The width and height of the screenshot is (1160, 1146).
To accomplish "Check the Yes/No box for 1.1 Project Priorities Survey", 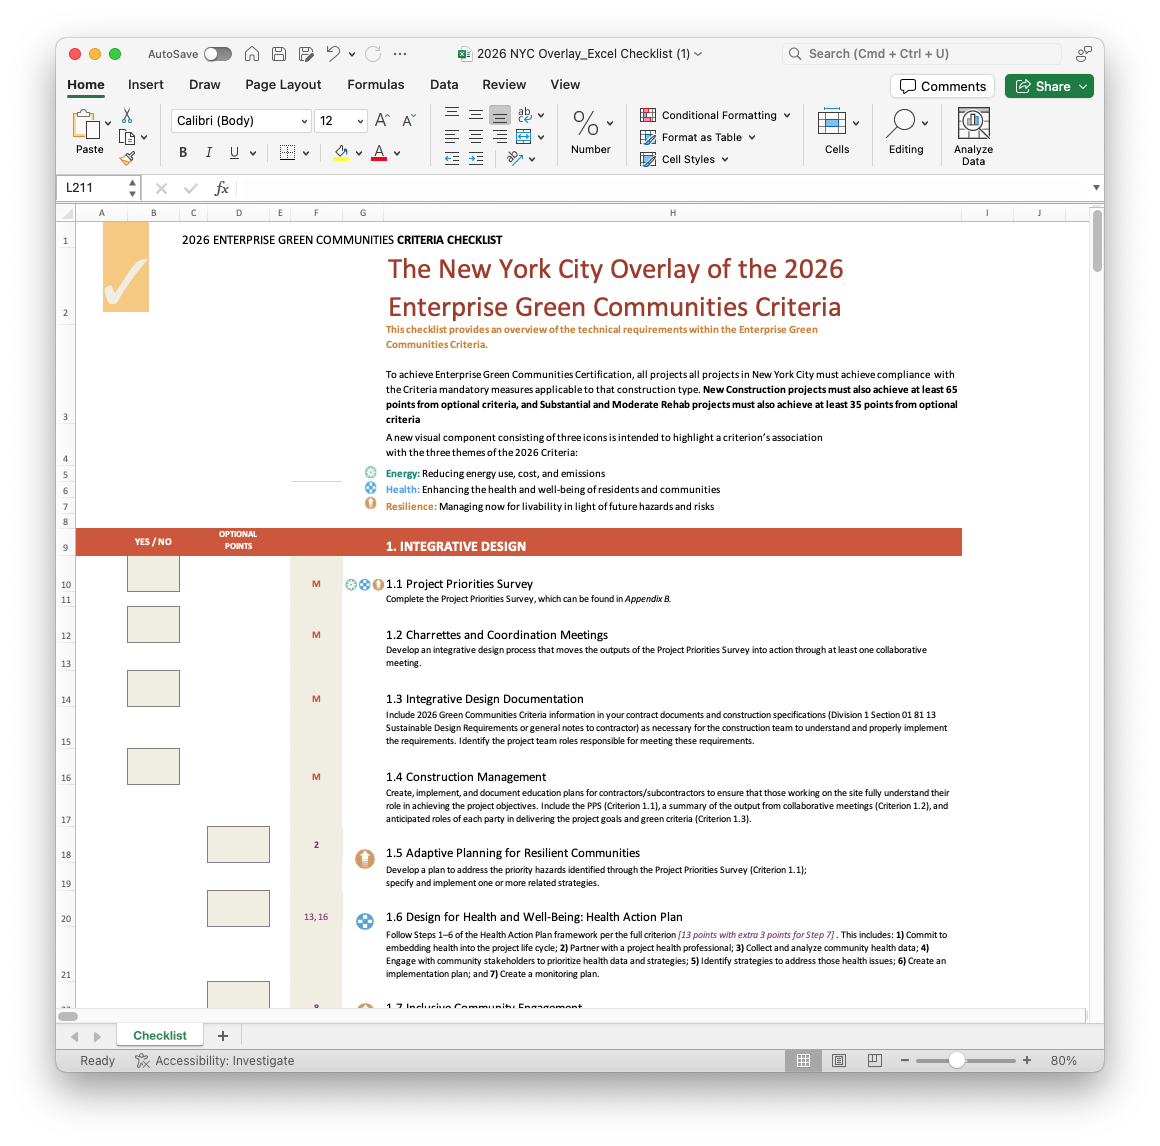I will [x=153, y=574].
